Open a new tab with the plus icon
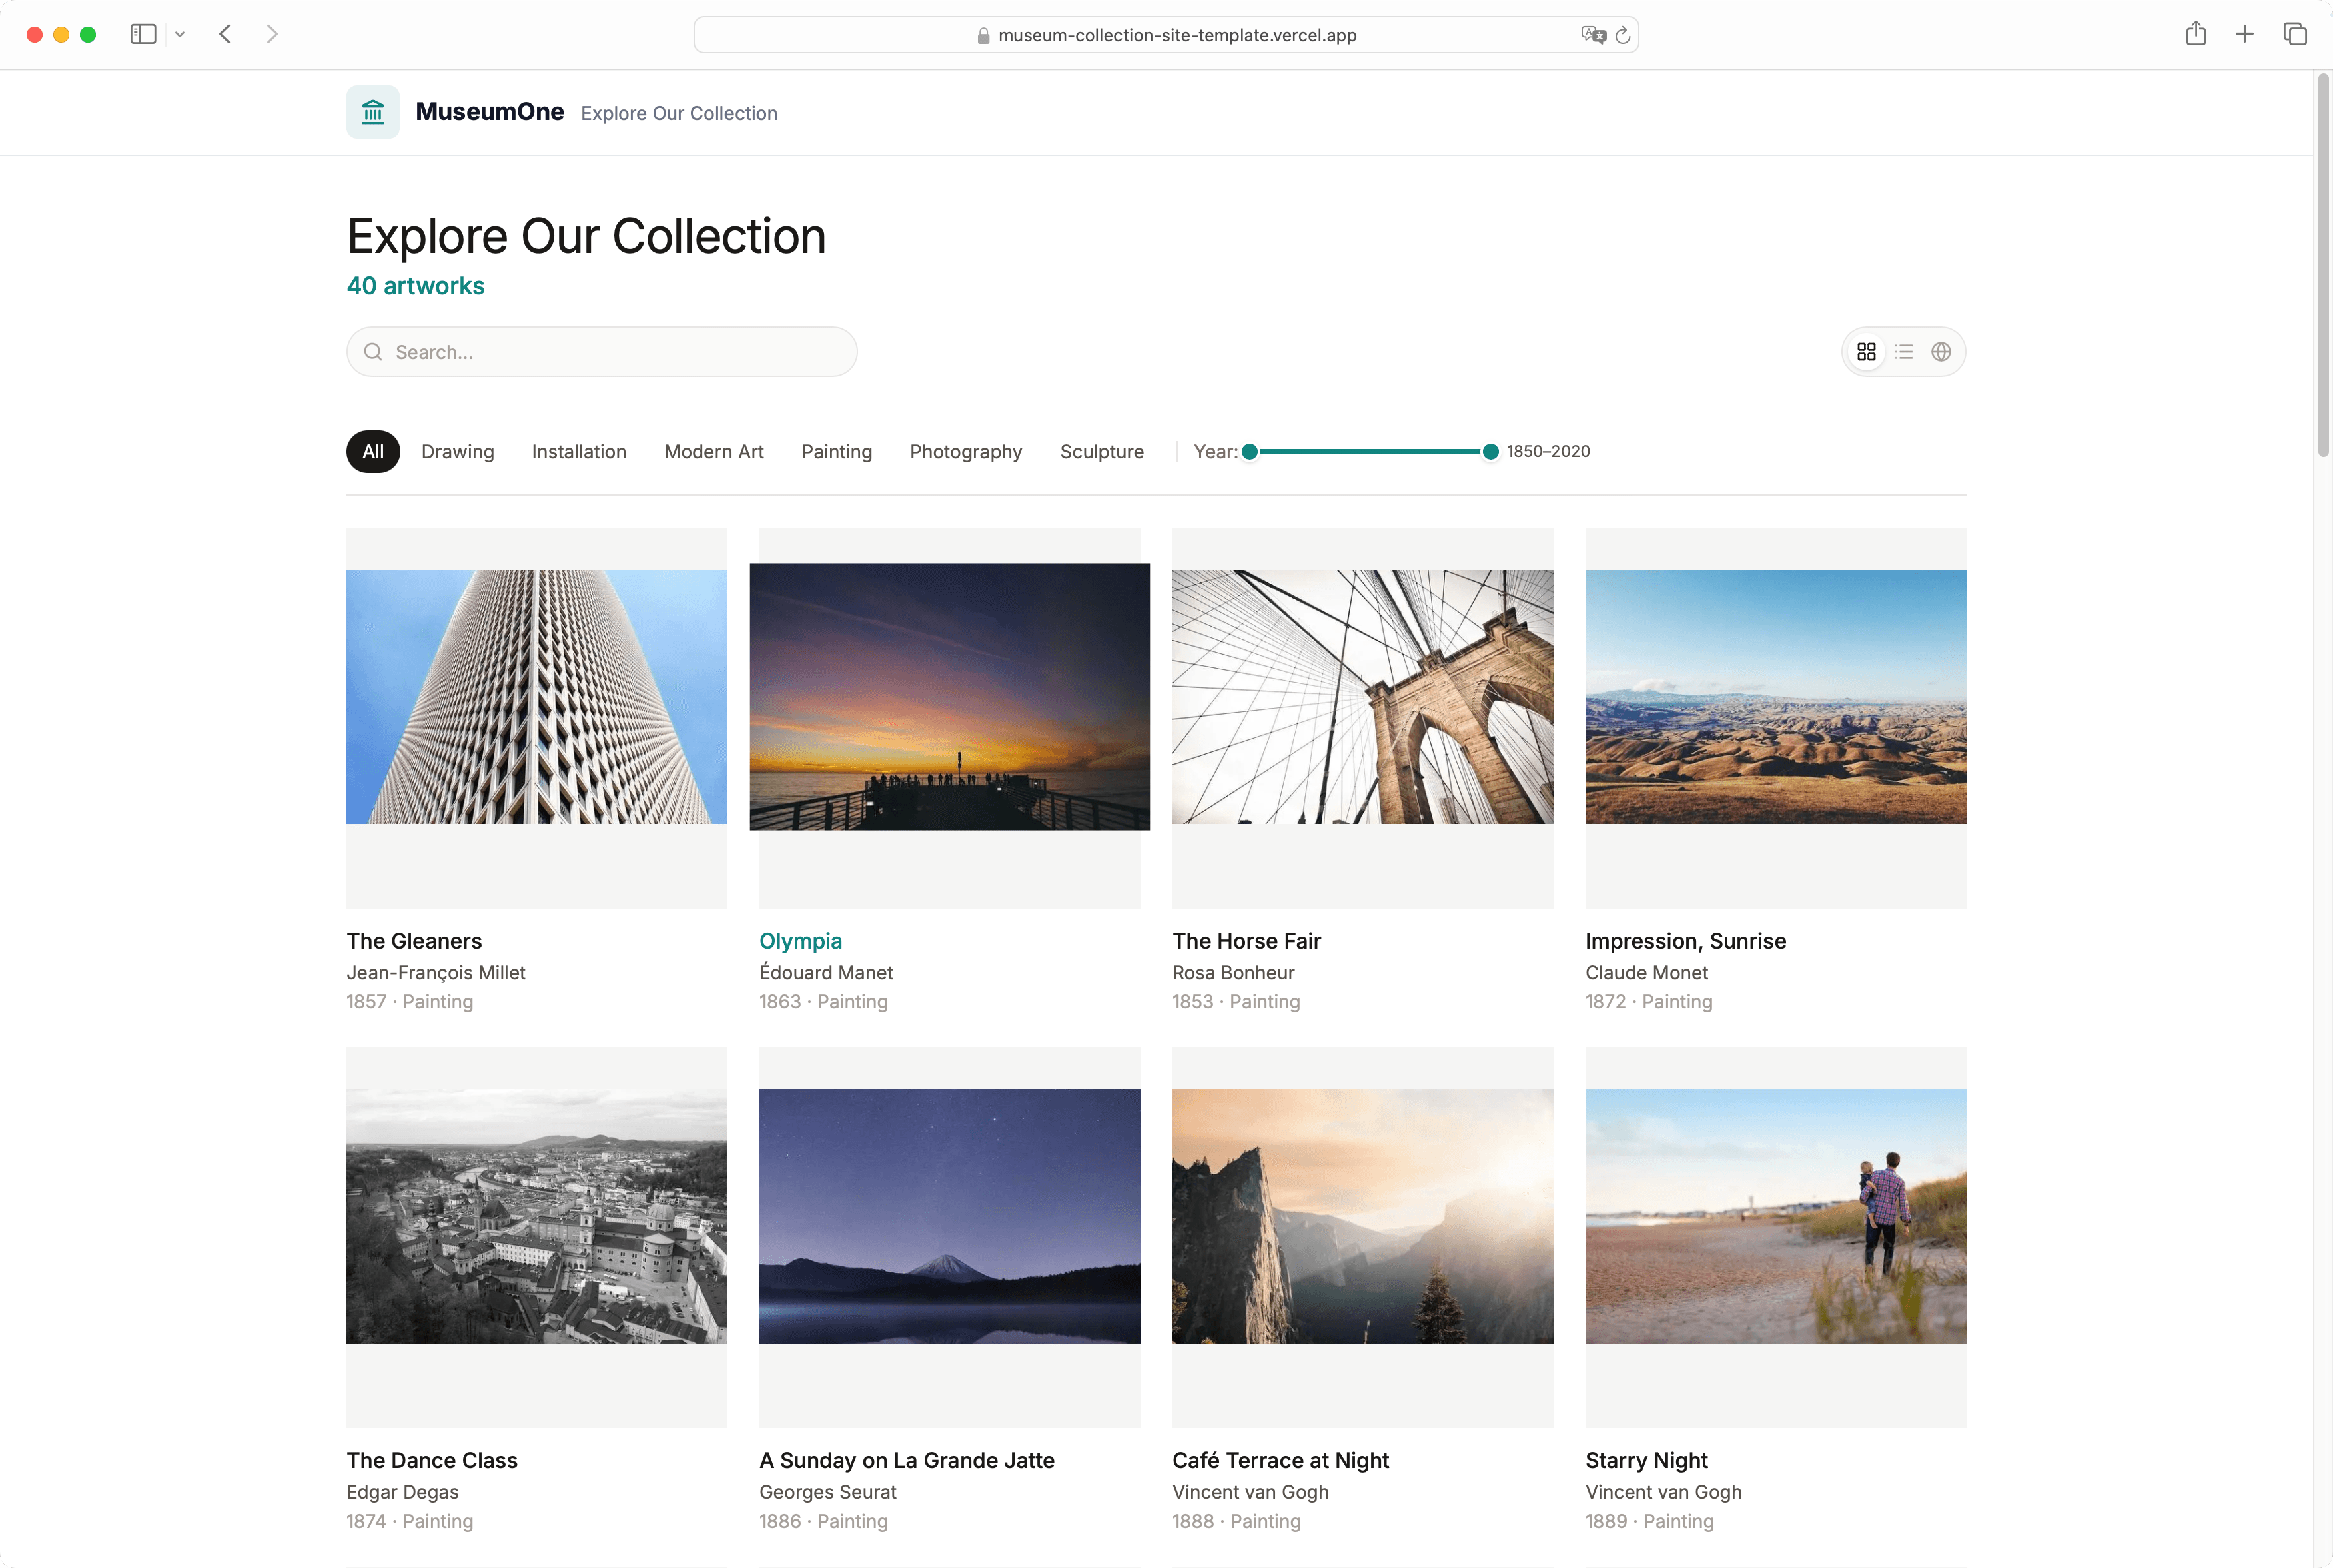The image size is (2333, 1568). [2244, 33]
